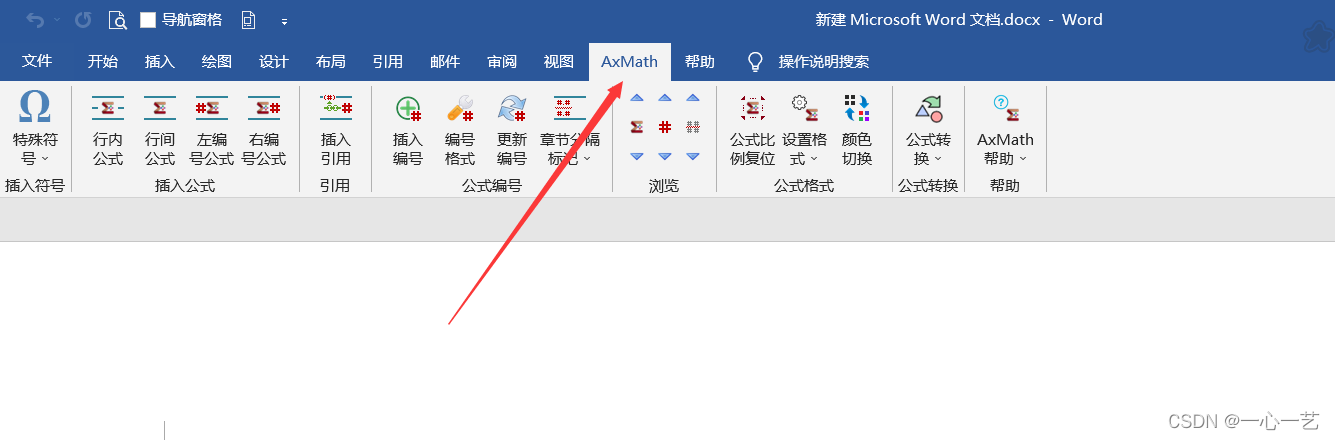1335x440 pixels.
Task: Open the AxMath 帮助 help dropdown
Action: [x=1005, y=129]
